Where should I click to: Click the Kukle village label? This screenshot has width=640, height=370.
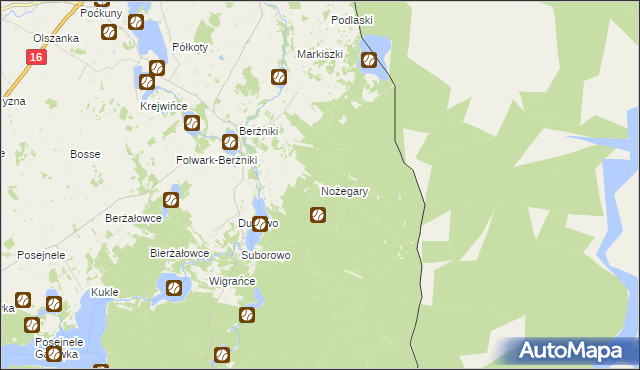tap(105, 292)
